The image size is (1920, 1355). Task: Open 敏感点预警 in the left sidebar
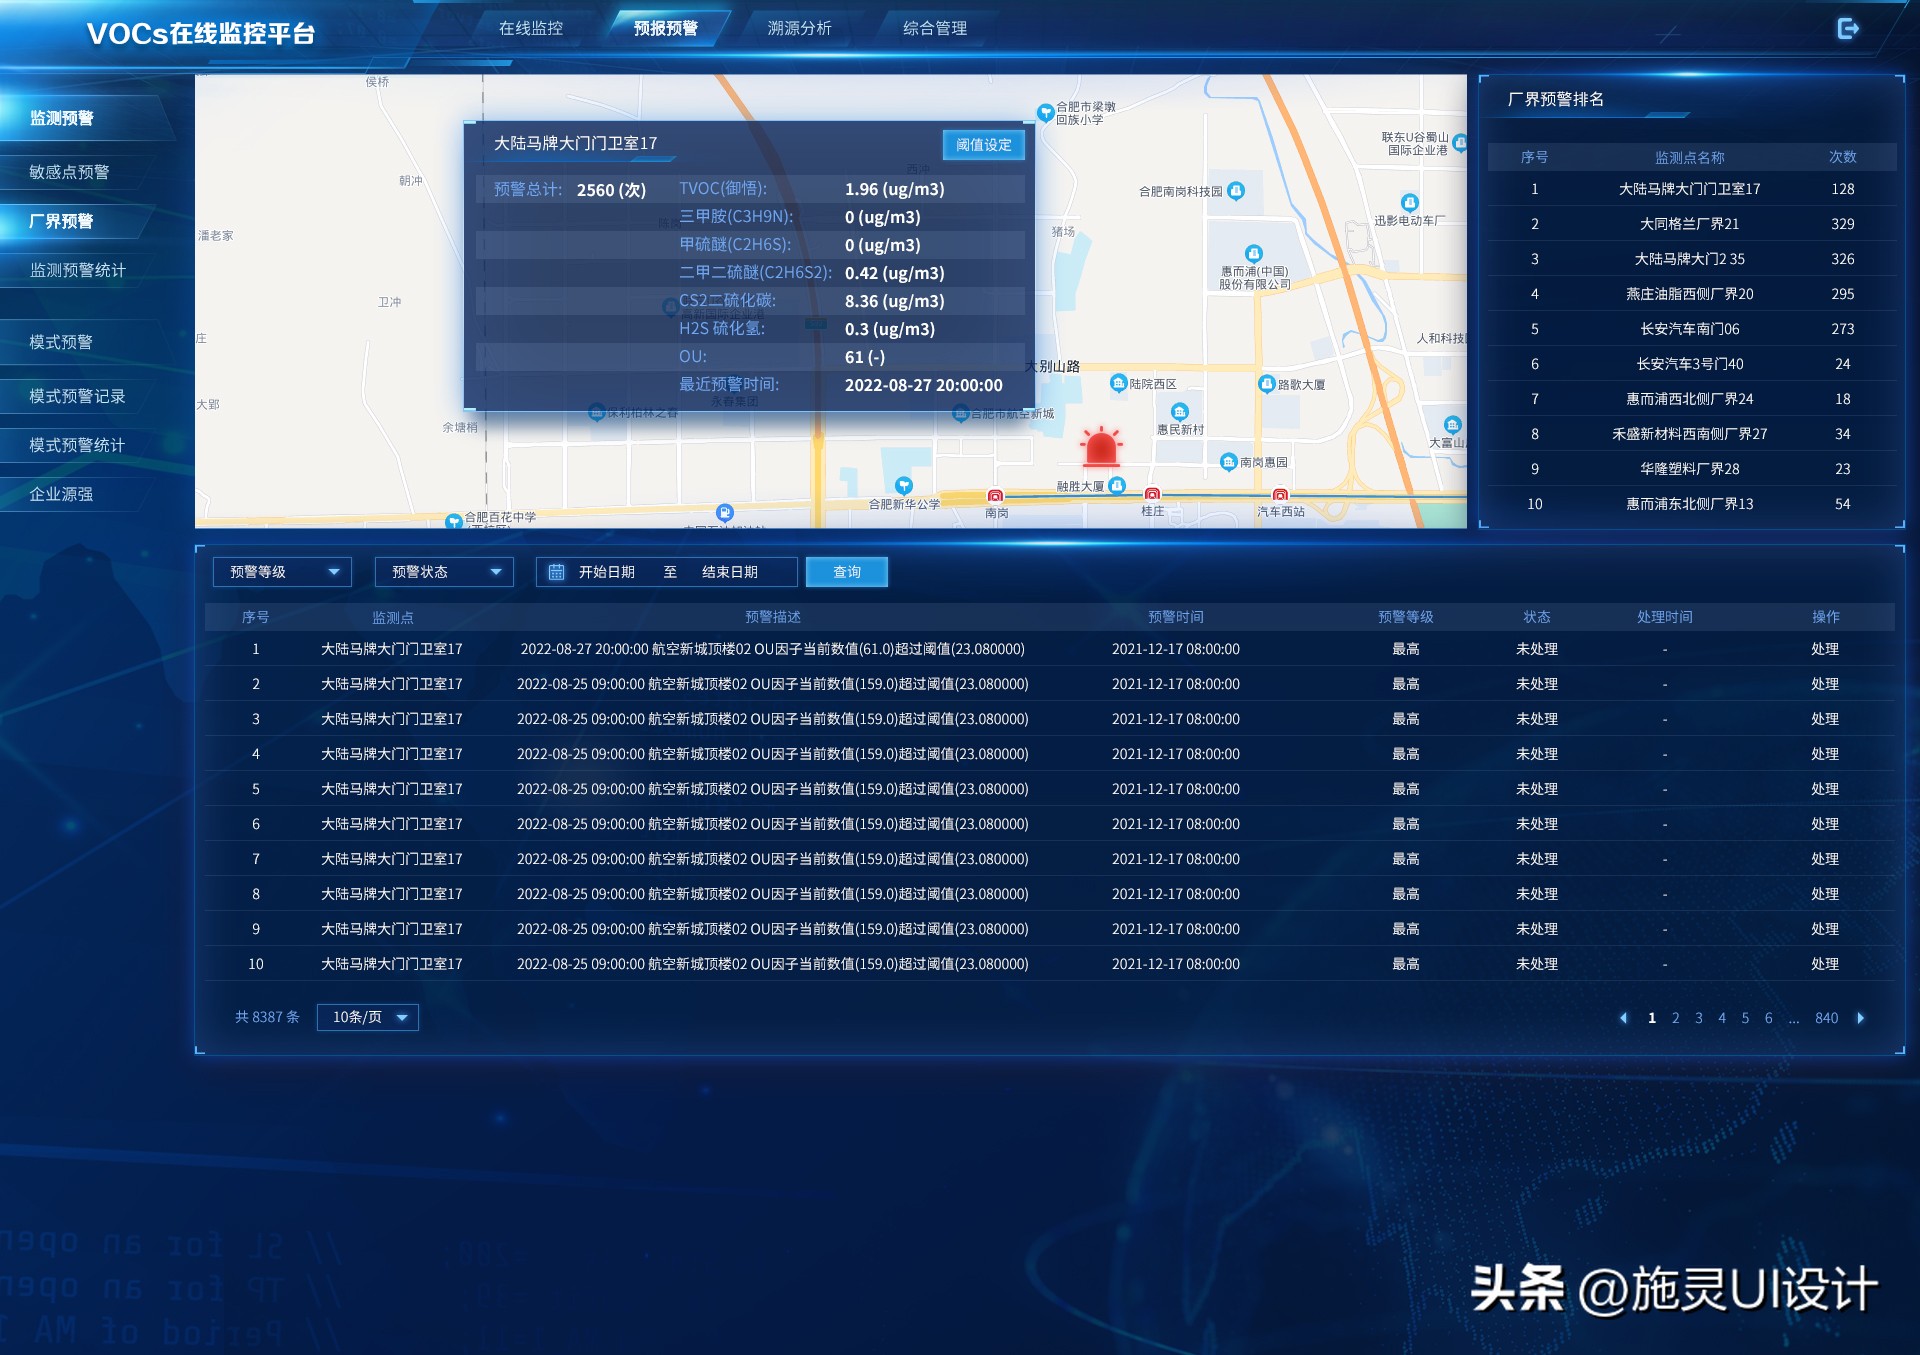68,172
